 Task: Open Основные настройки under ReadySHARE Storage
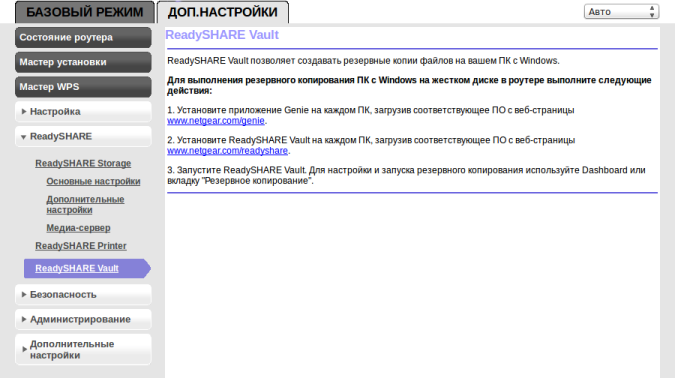pos(93,181)
